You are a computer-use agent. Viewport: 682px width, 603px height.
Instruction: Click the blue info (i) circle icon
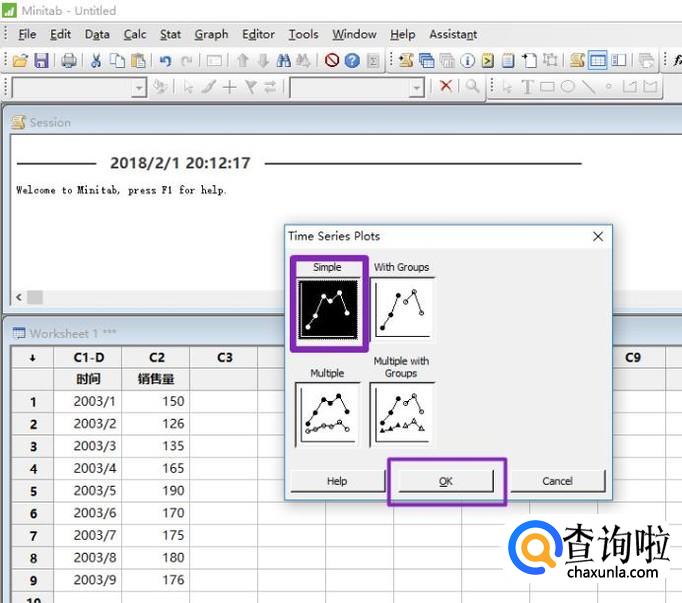(468, 60)
